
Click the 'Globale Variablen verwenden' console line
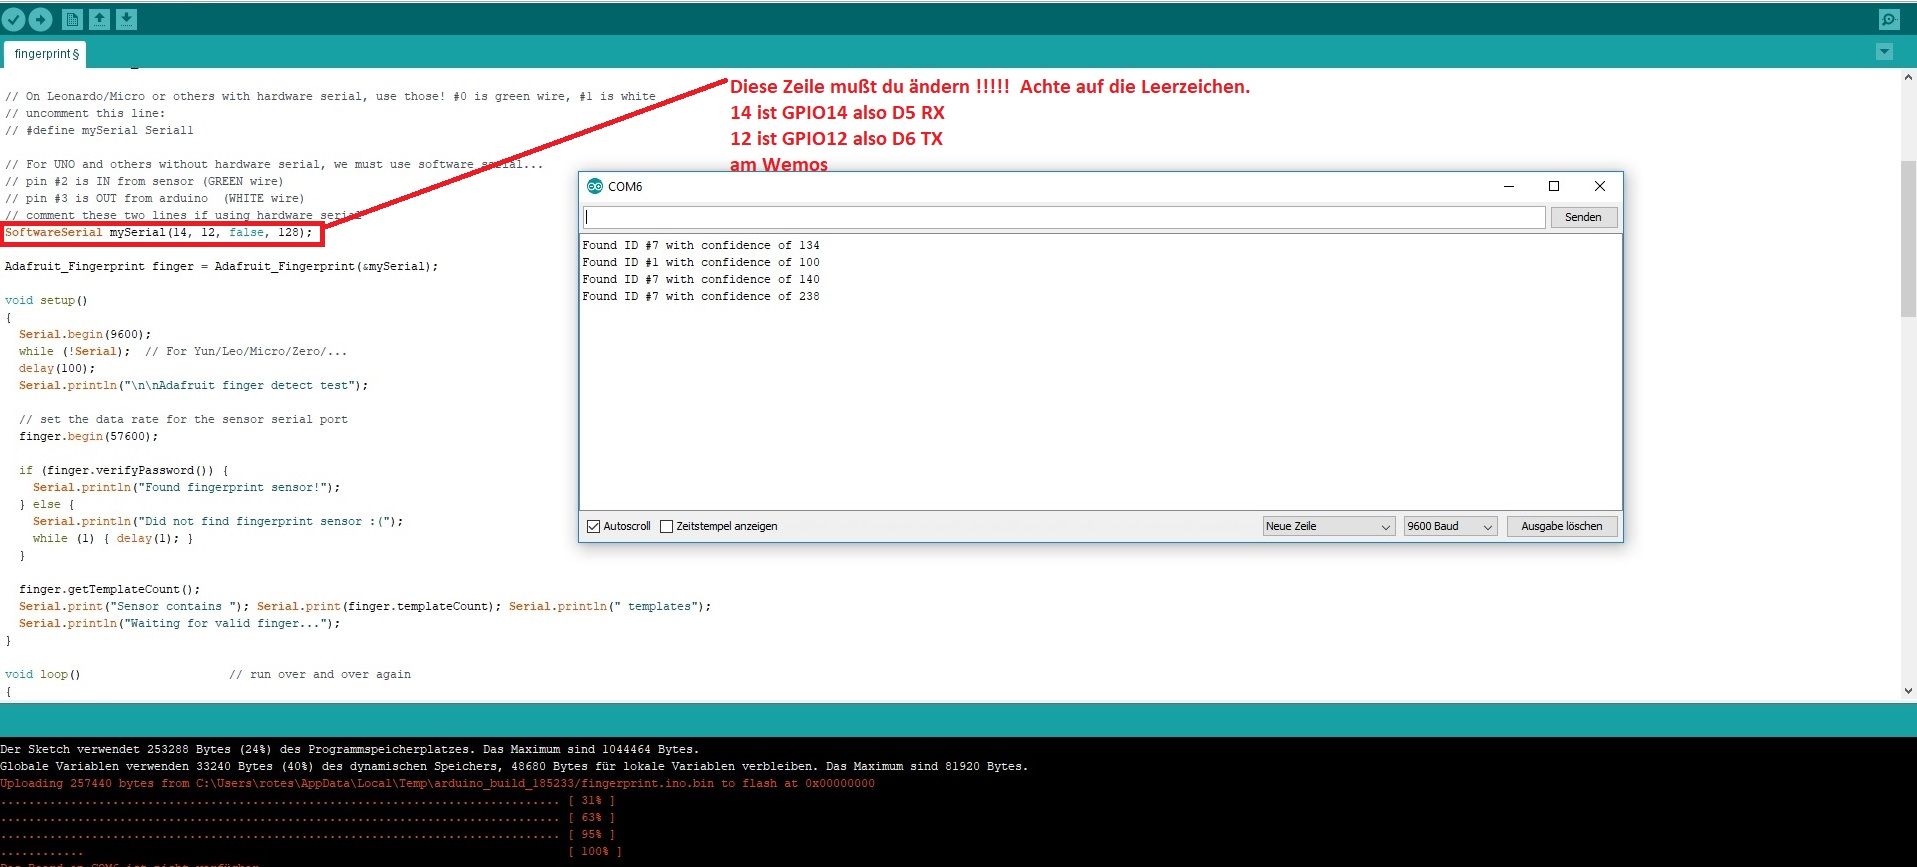(x=514, y=766)
